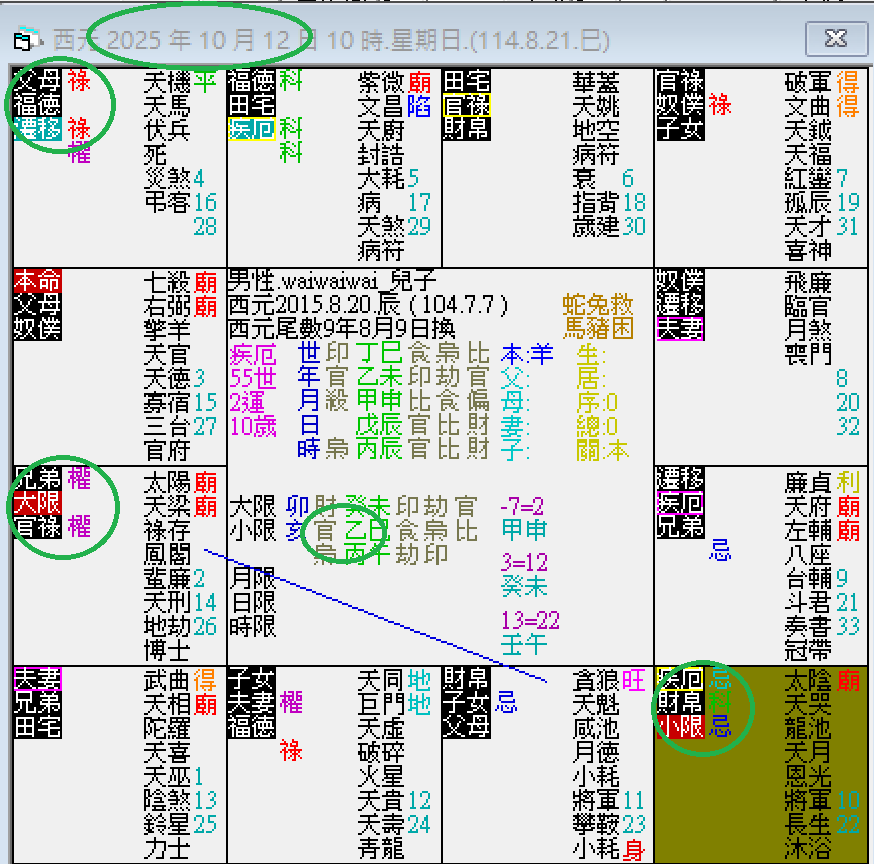Close the chart window with the X button
Screen dimensions: 874x864
(x=836, y=39)
